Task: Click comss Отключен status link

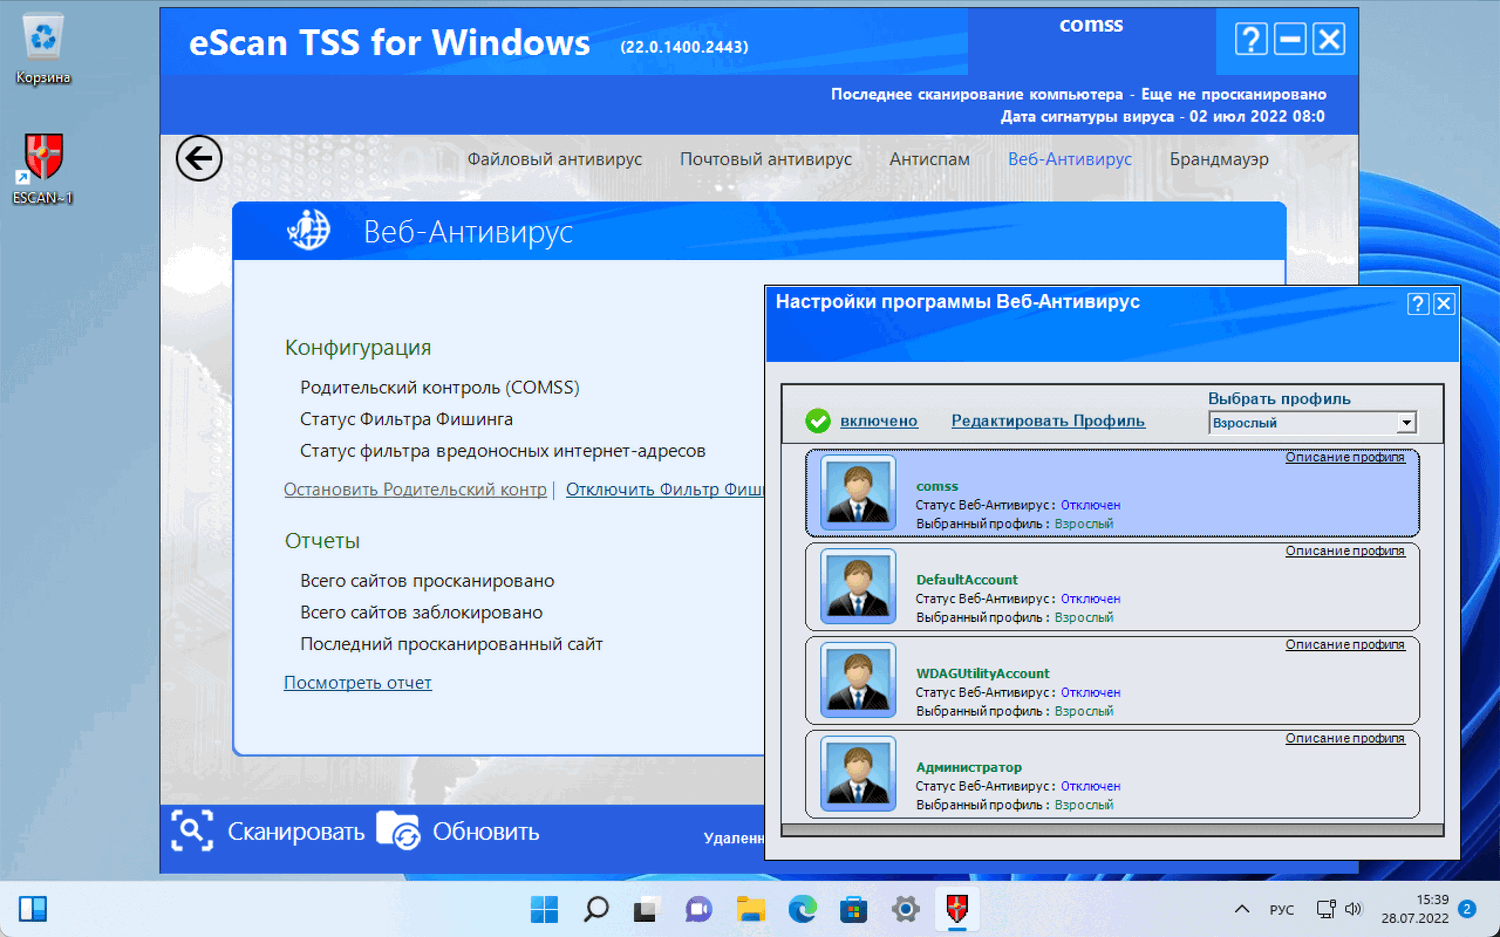Action: (x=1091, y=505)
